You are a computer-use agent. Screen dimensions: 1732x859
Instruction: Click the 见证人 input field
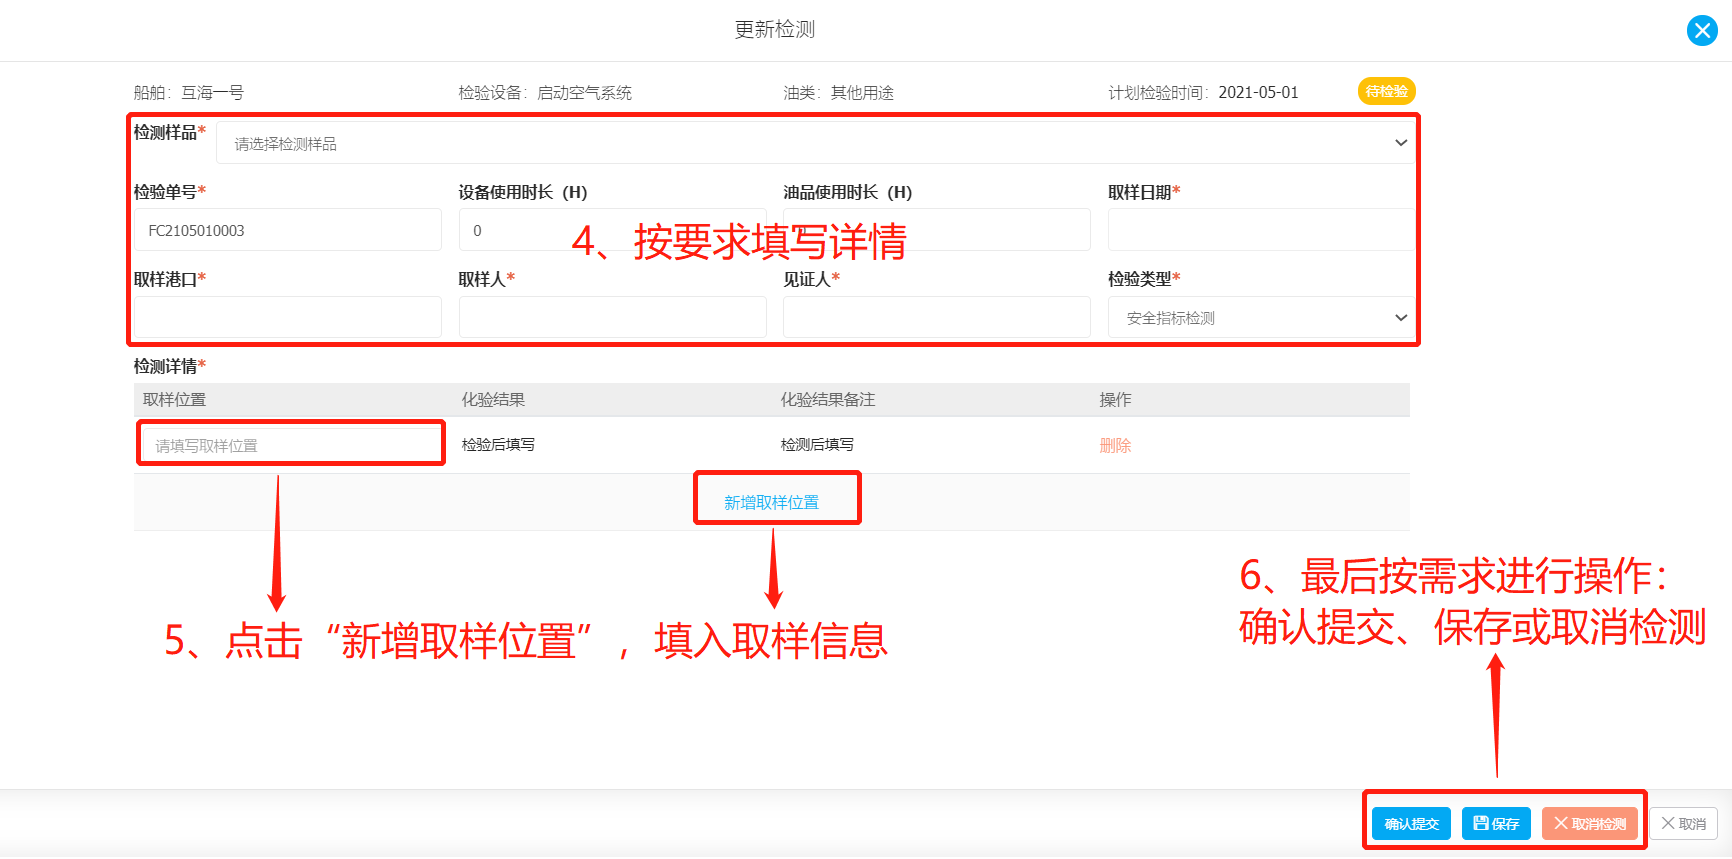pos(937,317)
